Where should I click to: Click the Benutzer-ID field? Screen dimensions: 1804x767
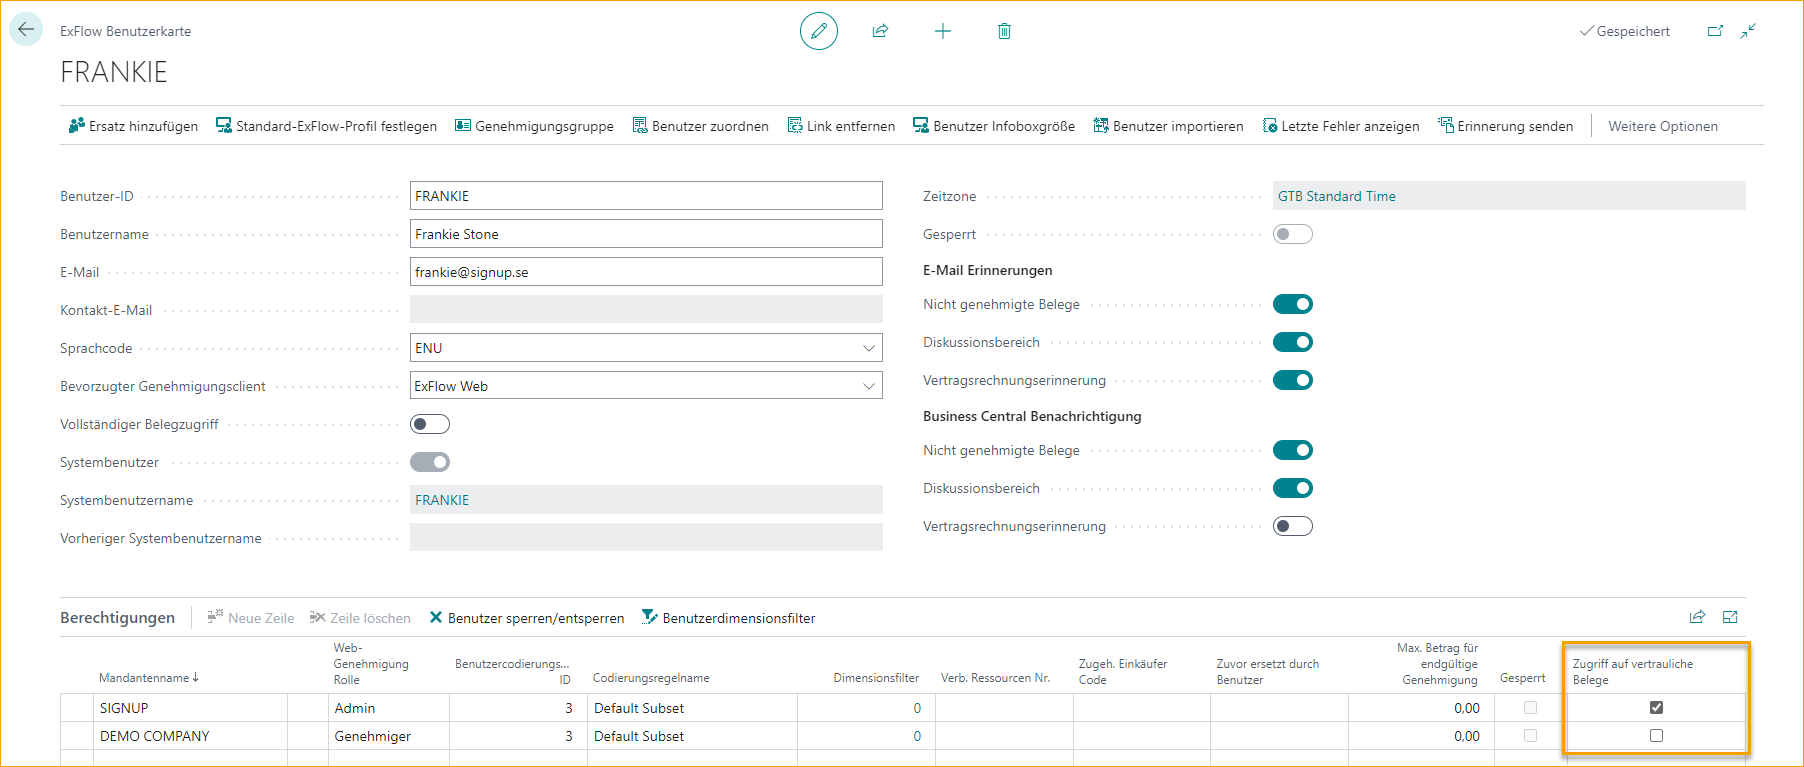pos(646,196)
